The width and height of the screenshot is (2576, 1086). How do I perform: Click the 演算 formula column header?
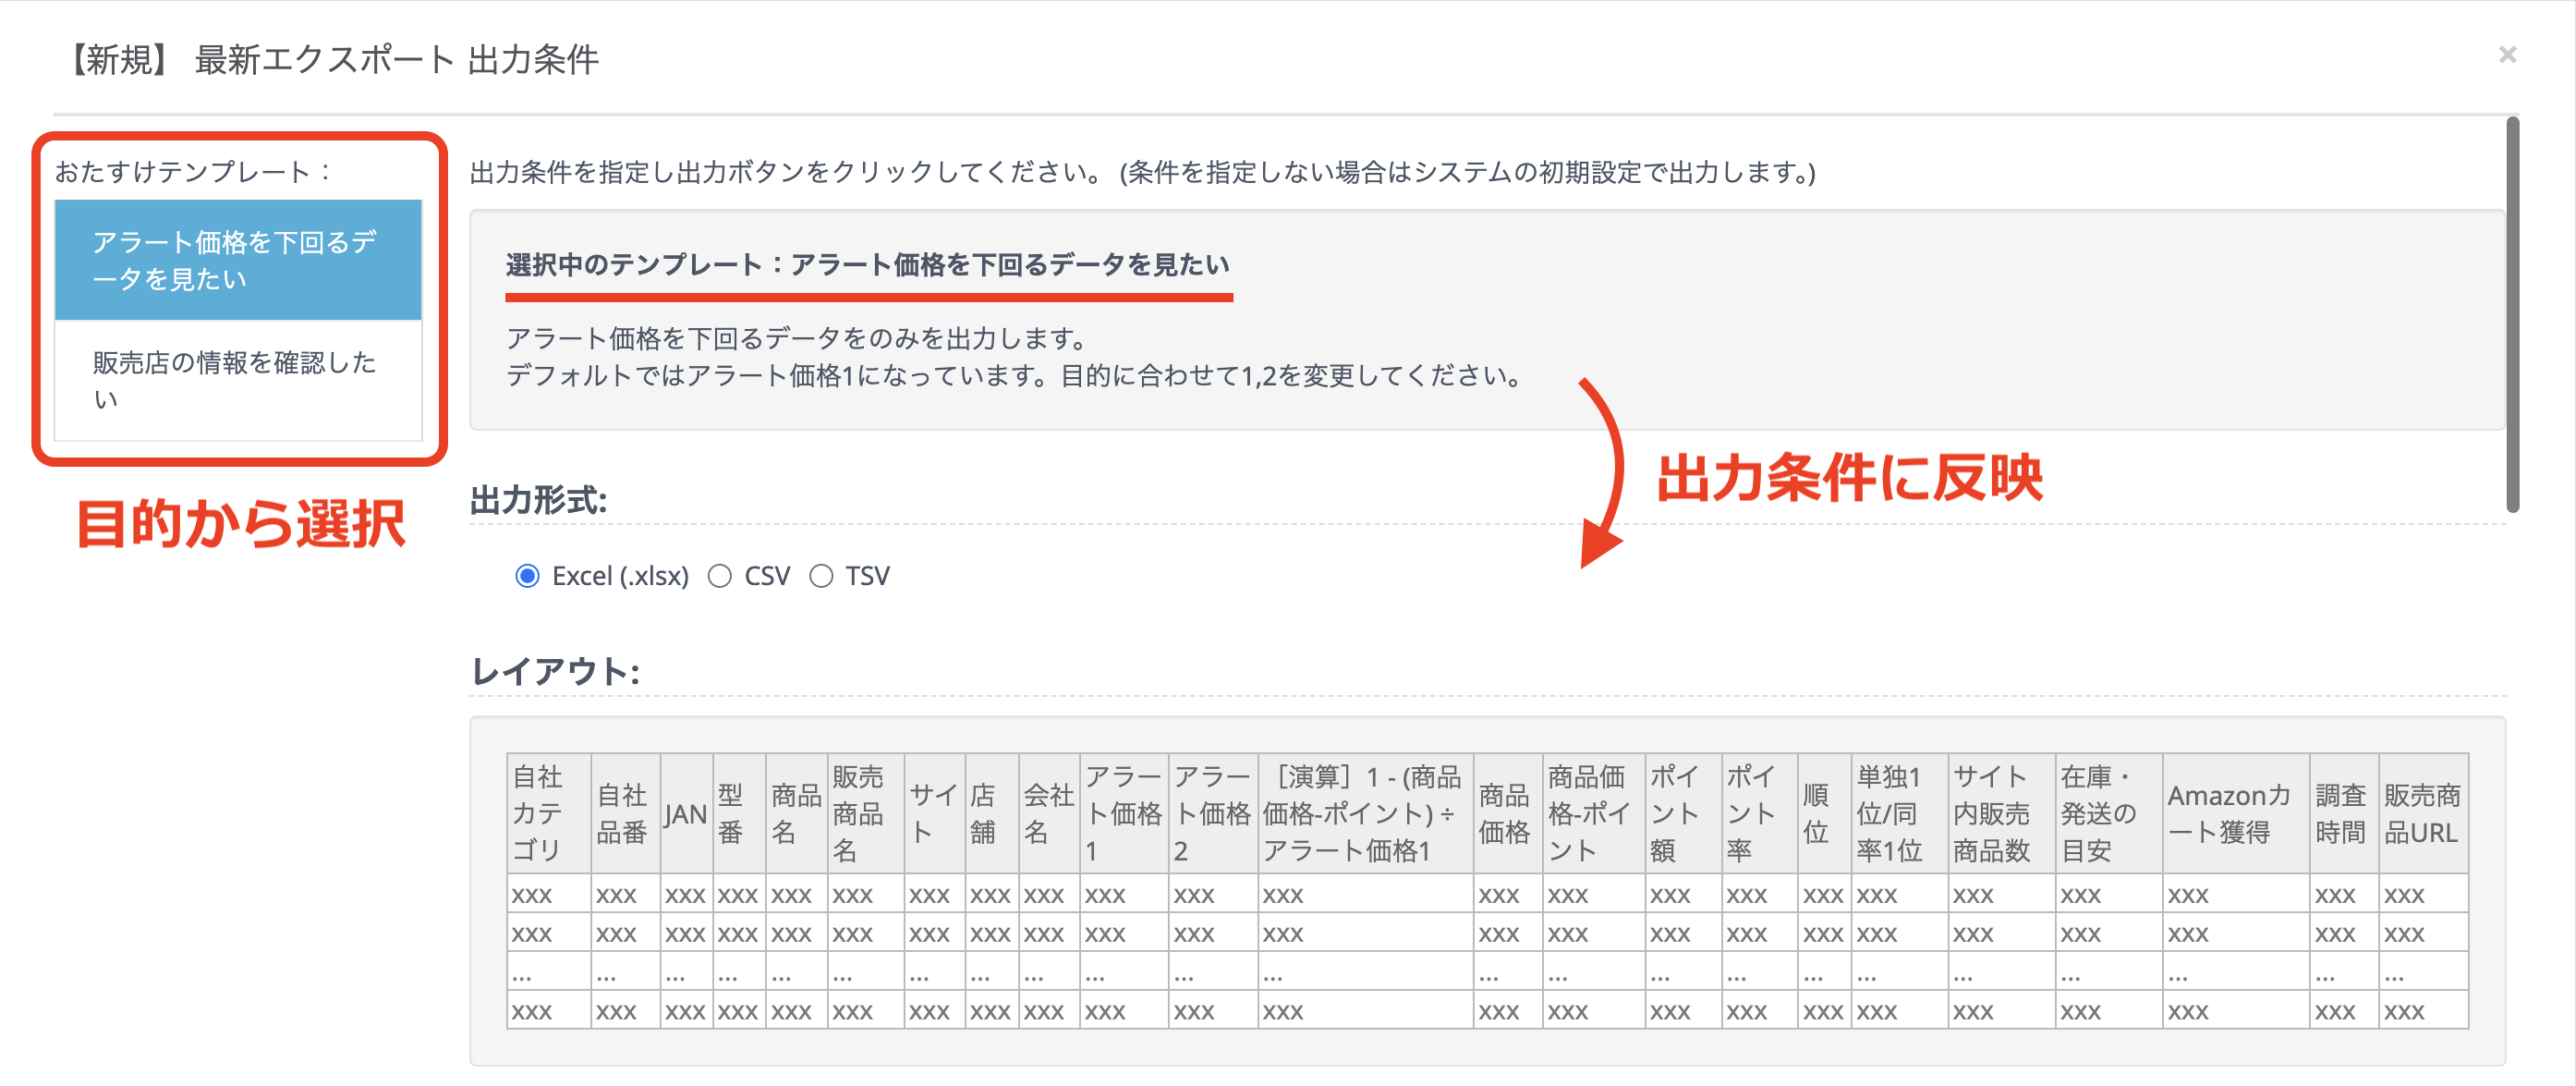(1364, 813)
